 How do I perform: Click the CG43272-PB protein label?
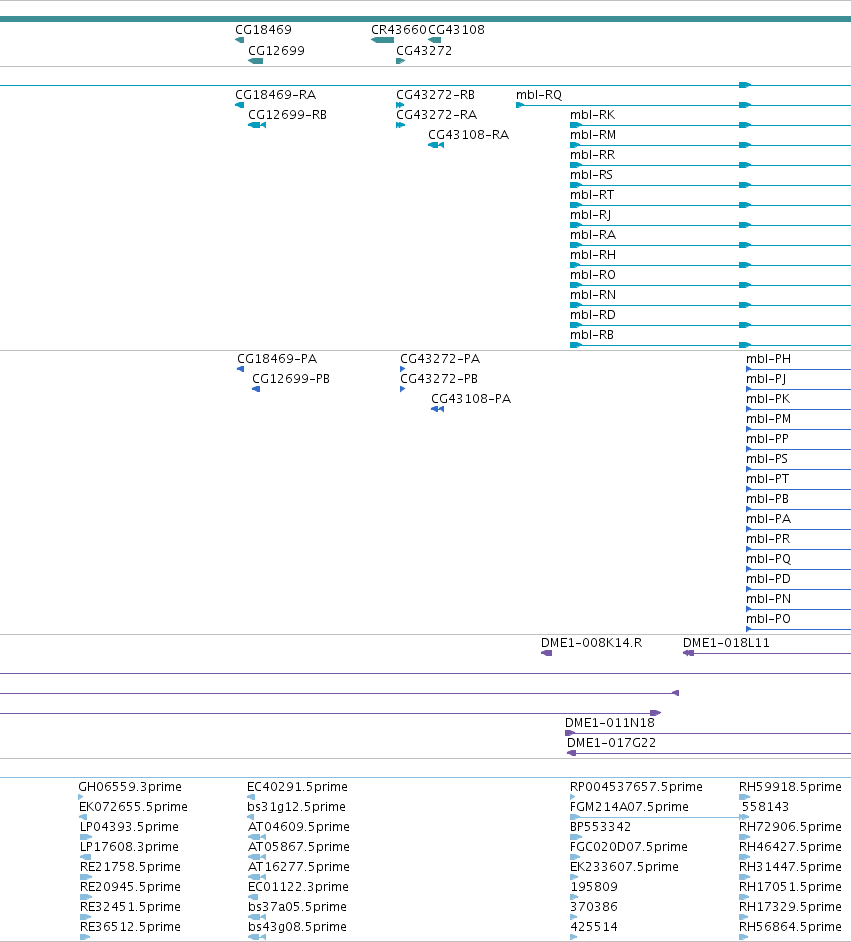438,378
